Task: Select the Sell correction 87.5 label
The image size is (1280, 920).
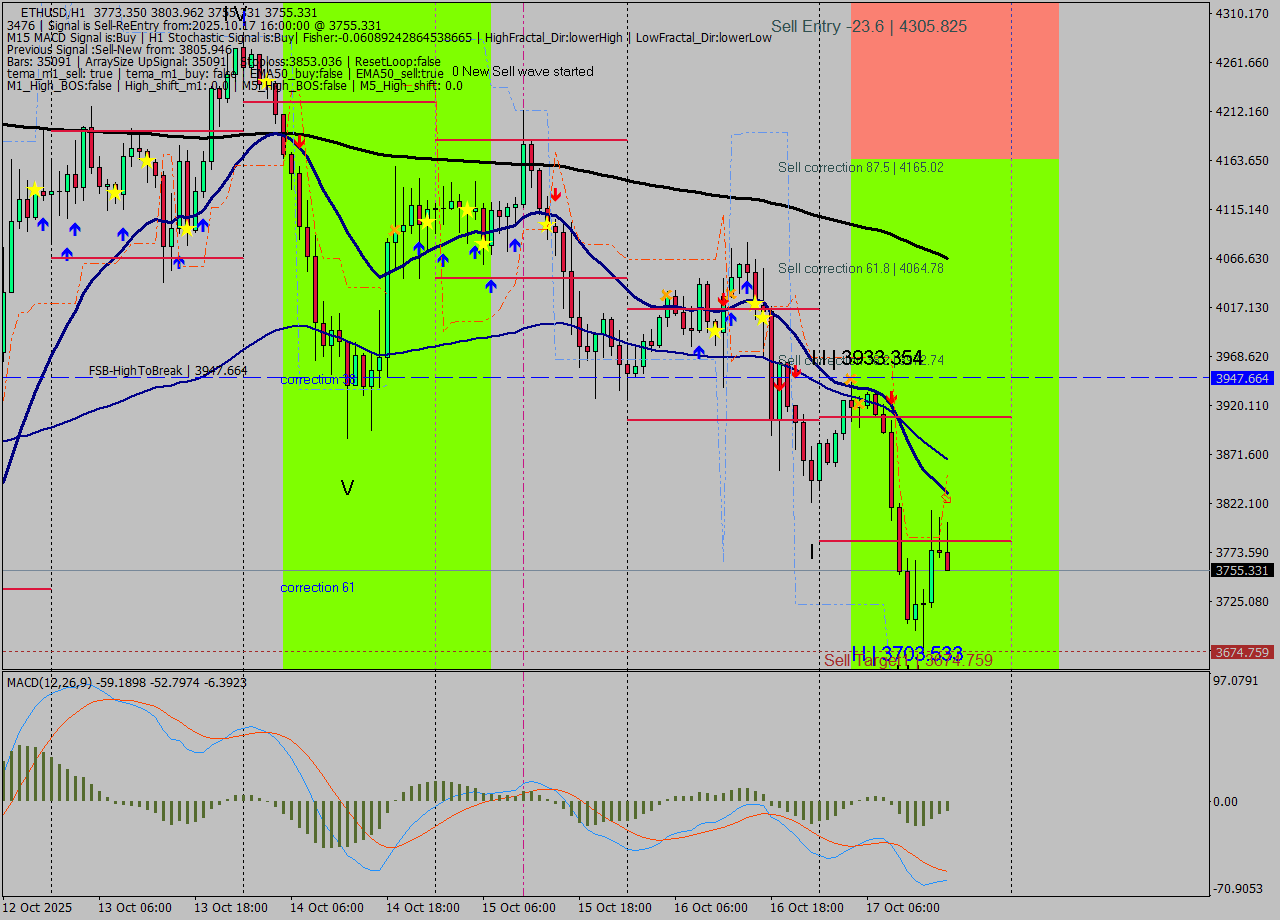Action: [860, 167]
